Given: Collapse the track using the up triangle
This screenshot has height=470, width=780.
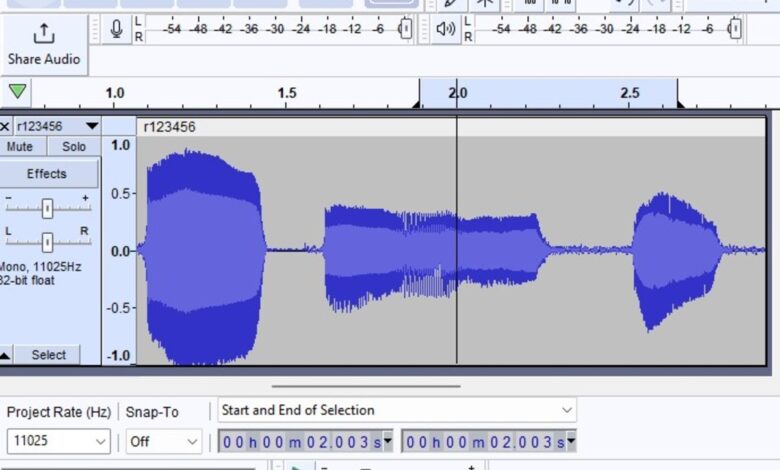Looking at the screenshot, I should tap(5, 355).
